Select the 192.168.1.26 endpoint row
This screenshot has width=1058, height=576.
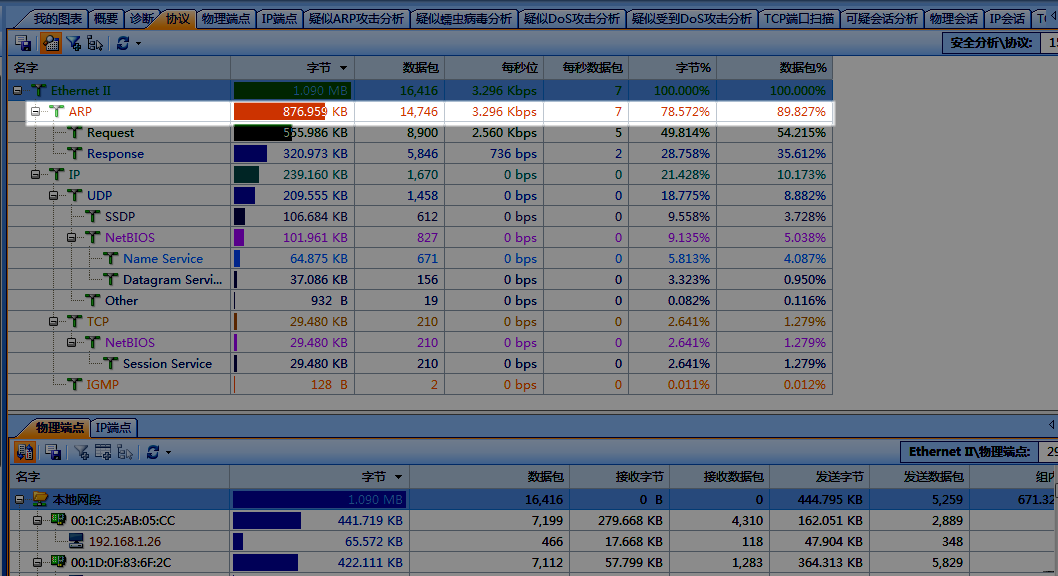point(125,541)
